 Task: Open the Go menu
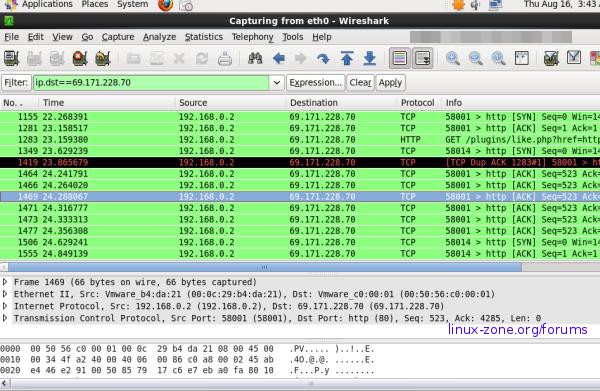(x=87, y=37)
